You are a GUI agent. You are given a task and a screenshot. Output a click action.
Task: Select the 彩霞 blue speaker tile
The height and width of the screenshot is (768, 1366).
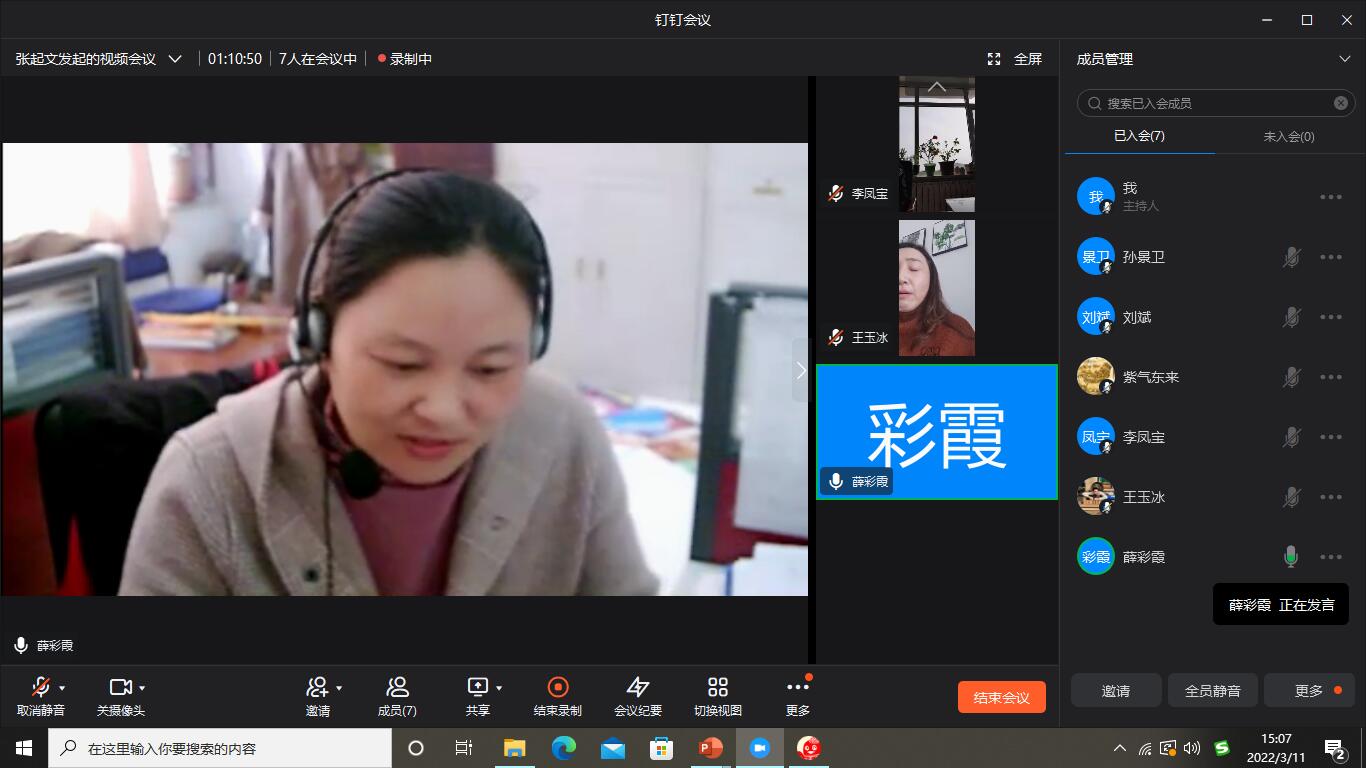tap(937, 432)
